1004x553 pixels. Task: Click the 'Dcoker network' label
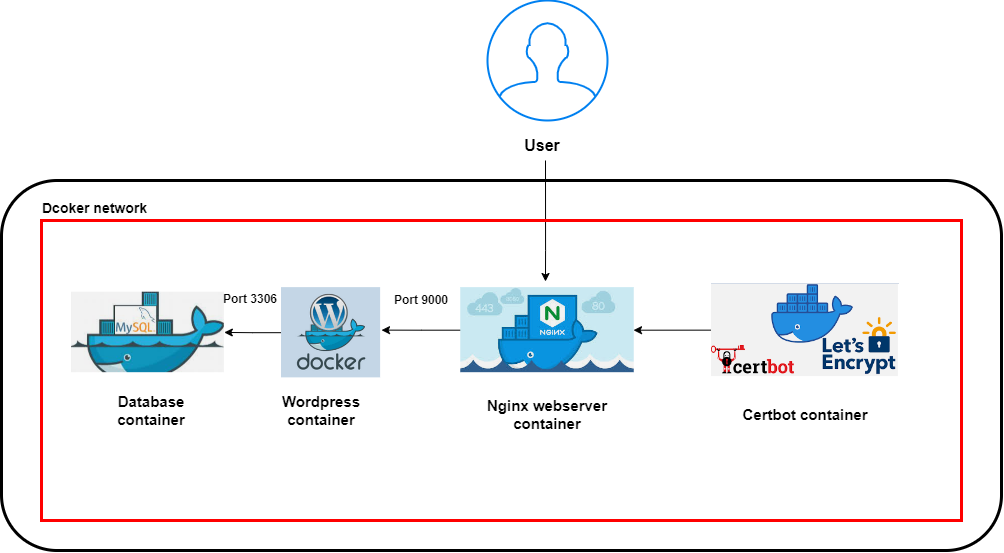(x=94, y=208)
